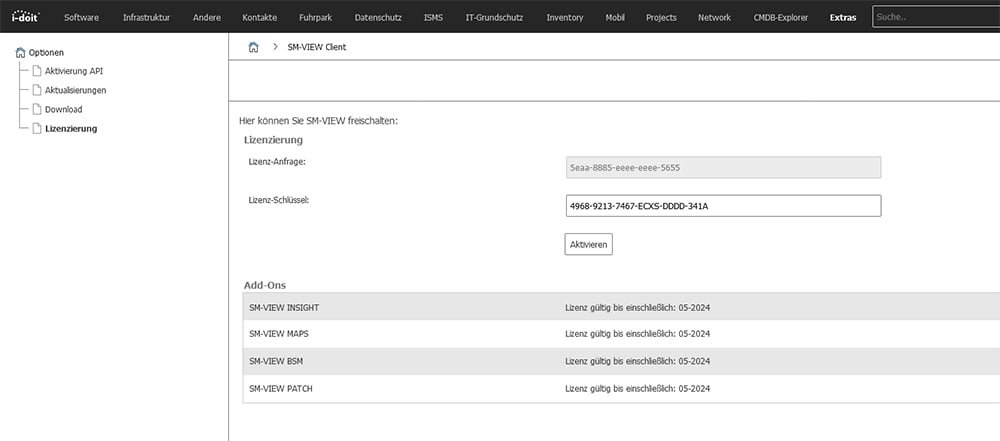Click SM-VIEW MAPS license validity text

tap(638, 334)
